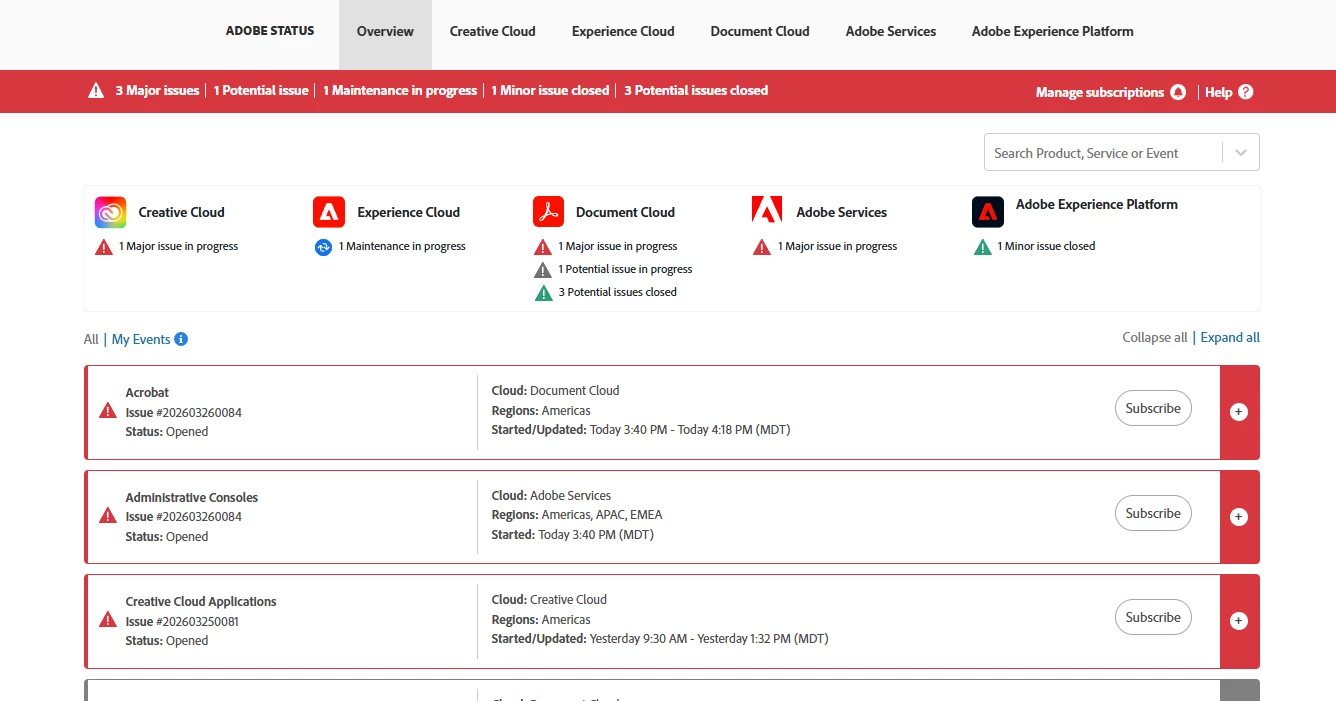Screen dimensions: 1336x701
Task: Click the Experience Cloud blue maintenance icon
Action: point(323,247)
